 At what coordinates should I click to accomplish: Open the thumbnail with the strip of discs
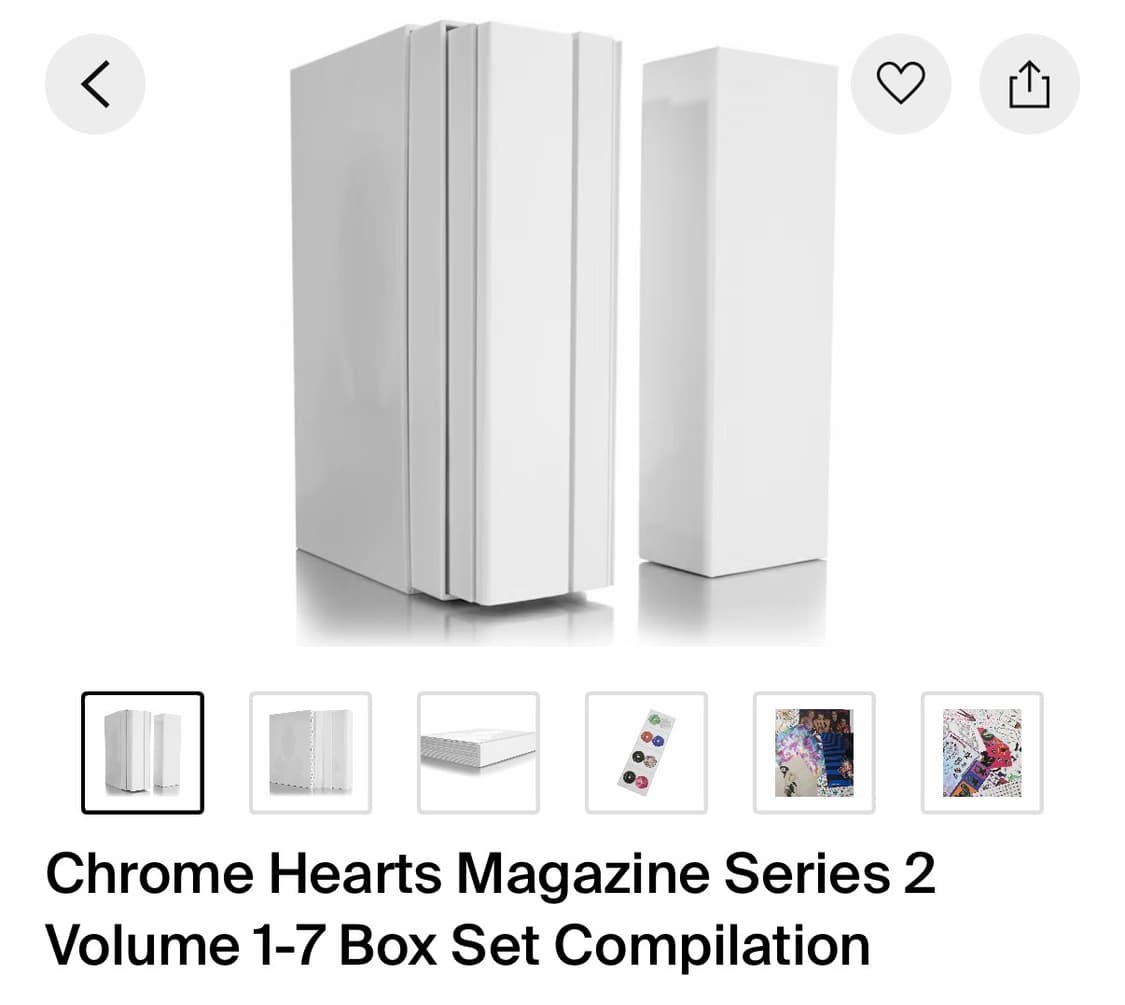(646, 752)
